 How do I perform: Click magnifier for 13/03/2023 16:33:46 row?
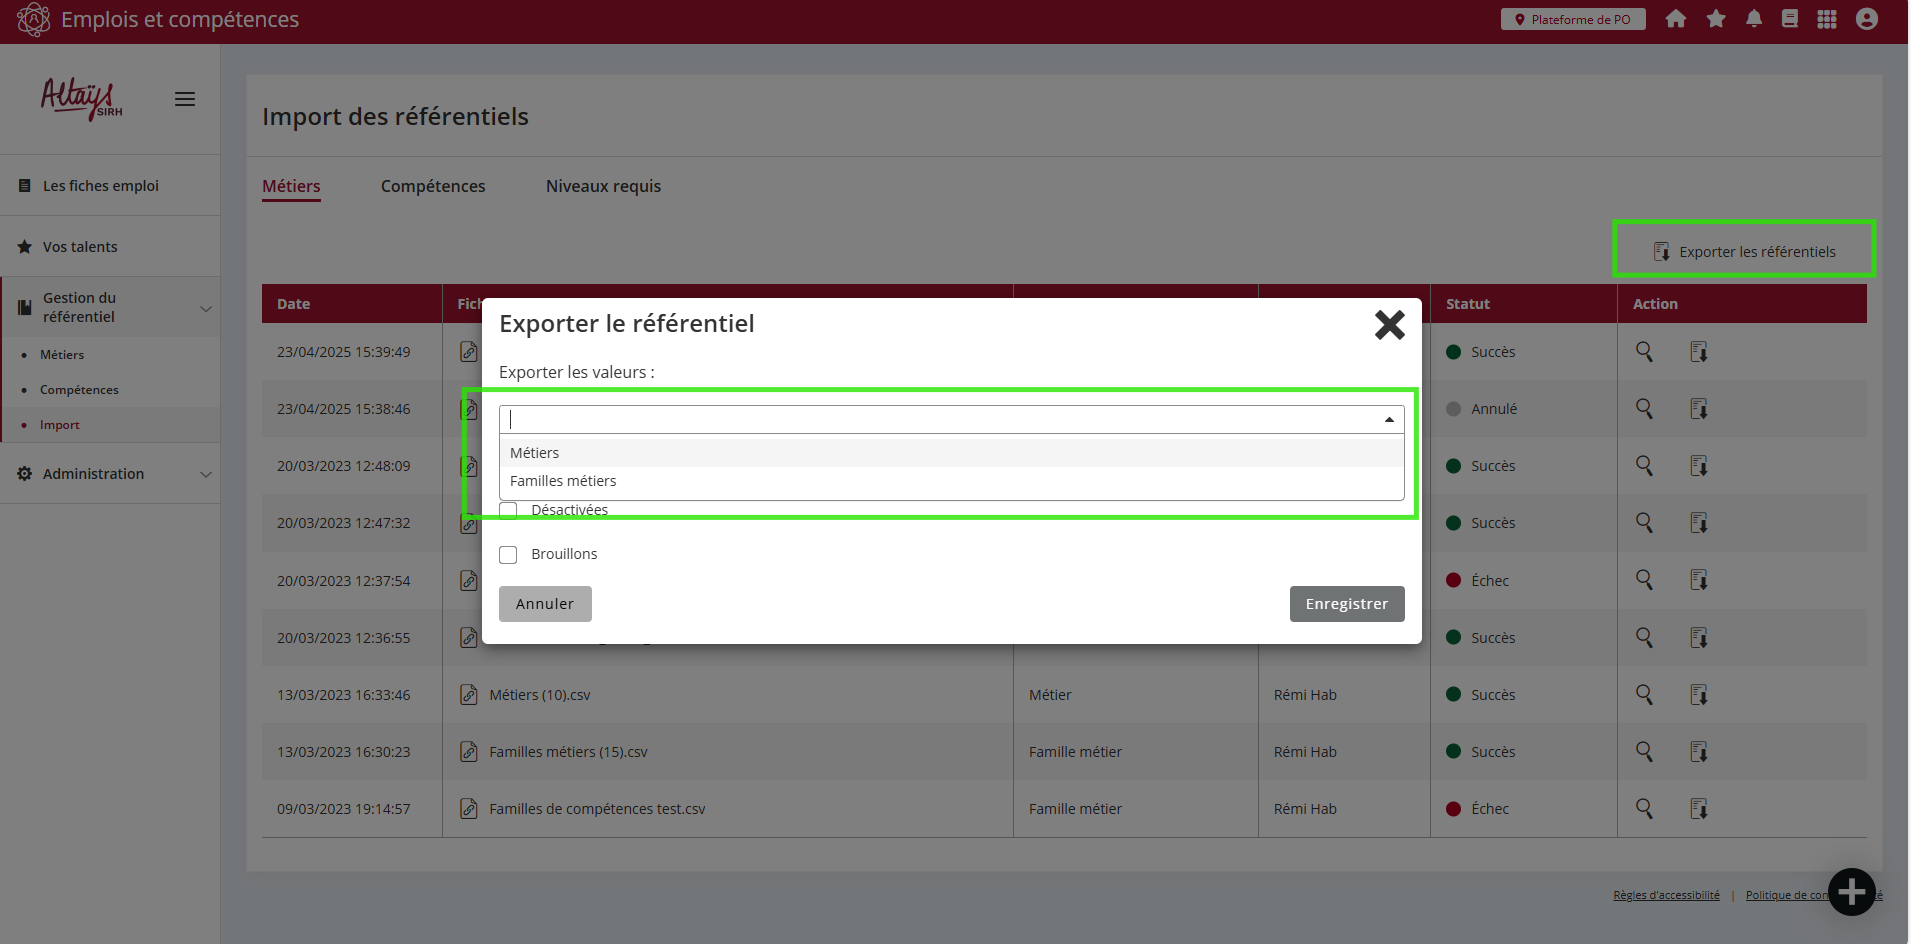pos(1644,695)
